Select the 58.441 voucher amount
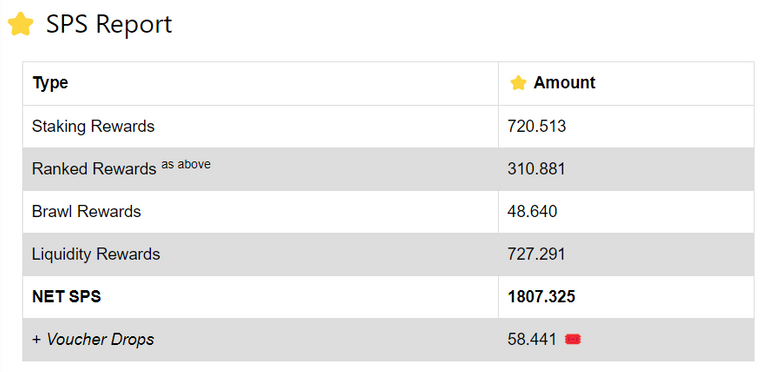Viewport: 768px width, 372px height. click(532, 339)
